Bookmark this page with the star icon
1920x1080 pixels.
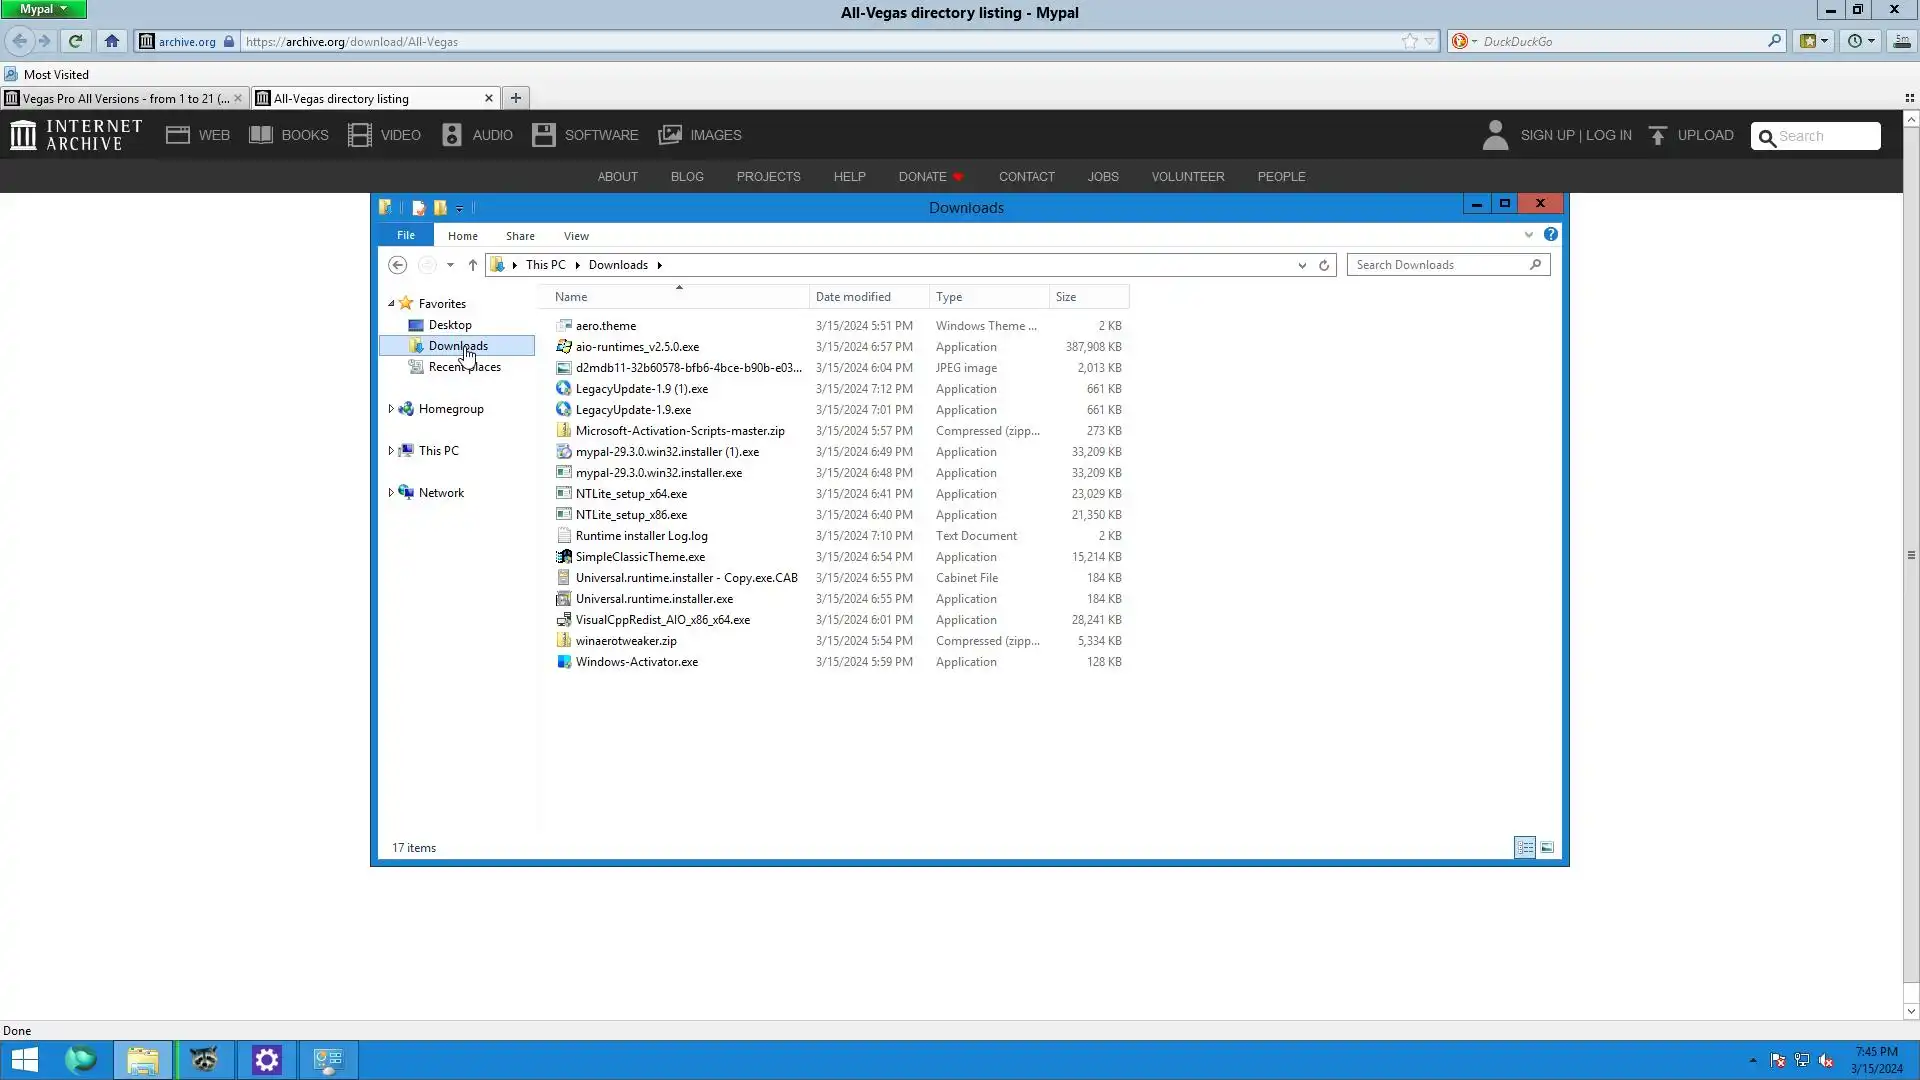[x=1409, y=41]
